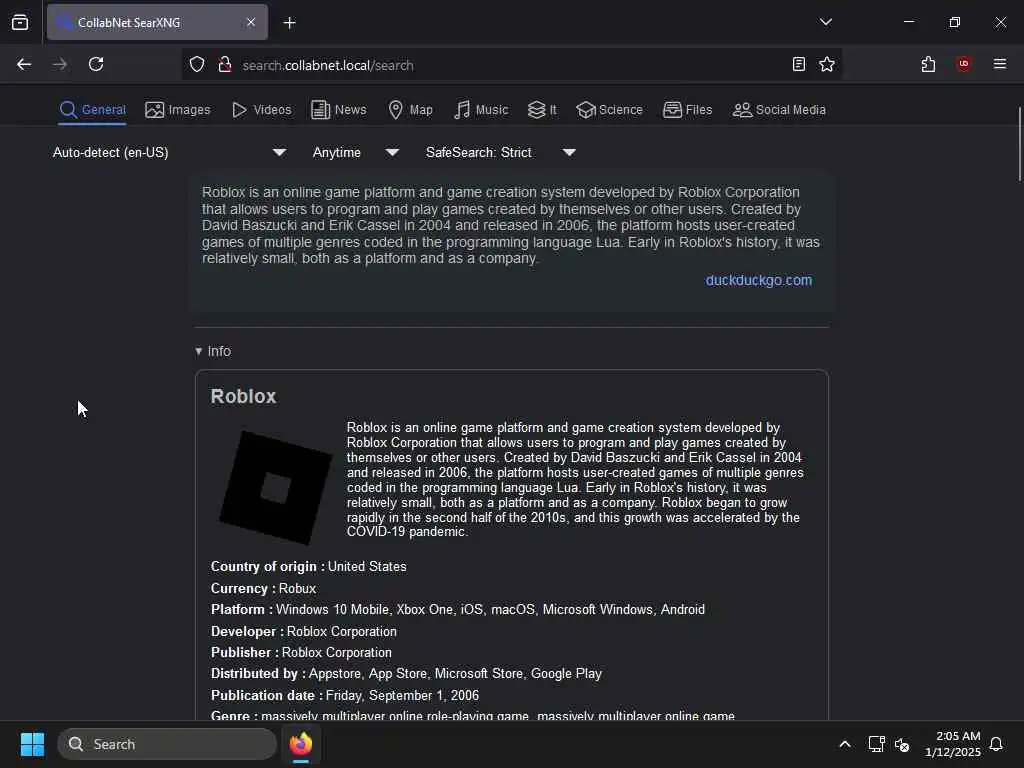Bookmark this page with the star icon
This screenshot has height=768, width=1024.
coord(827,64)
